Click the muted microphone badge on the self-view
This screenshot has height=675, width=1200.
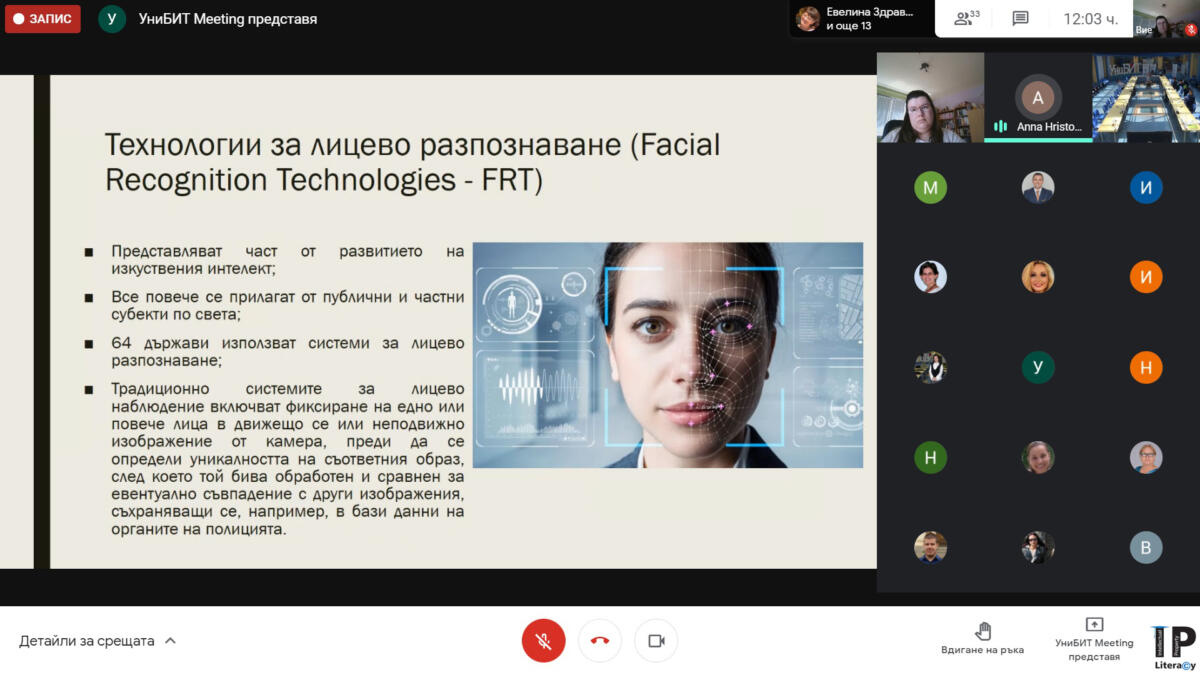(1190, 30)
